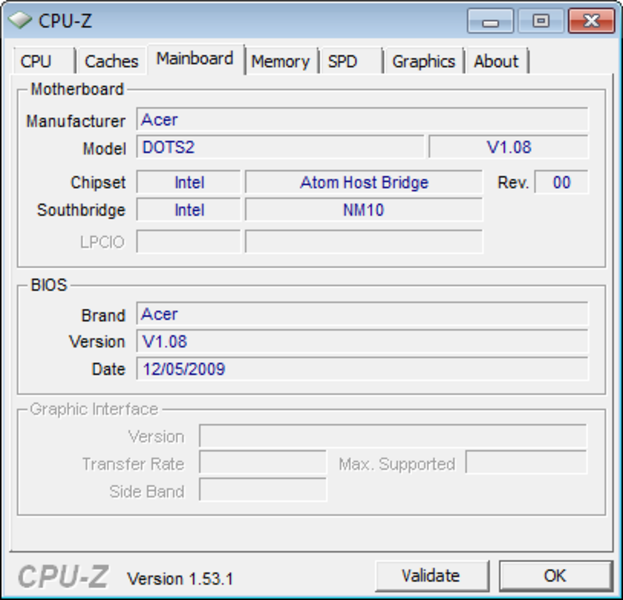Viewport: 623px width, 600px height.
Task: Minimize the CPU-Z window
Action: coord(490,21)
